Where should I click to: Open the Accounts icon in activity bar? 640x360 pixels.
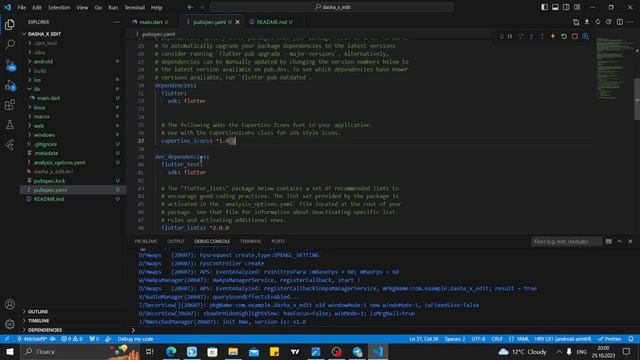10,304
